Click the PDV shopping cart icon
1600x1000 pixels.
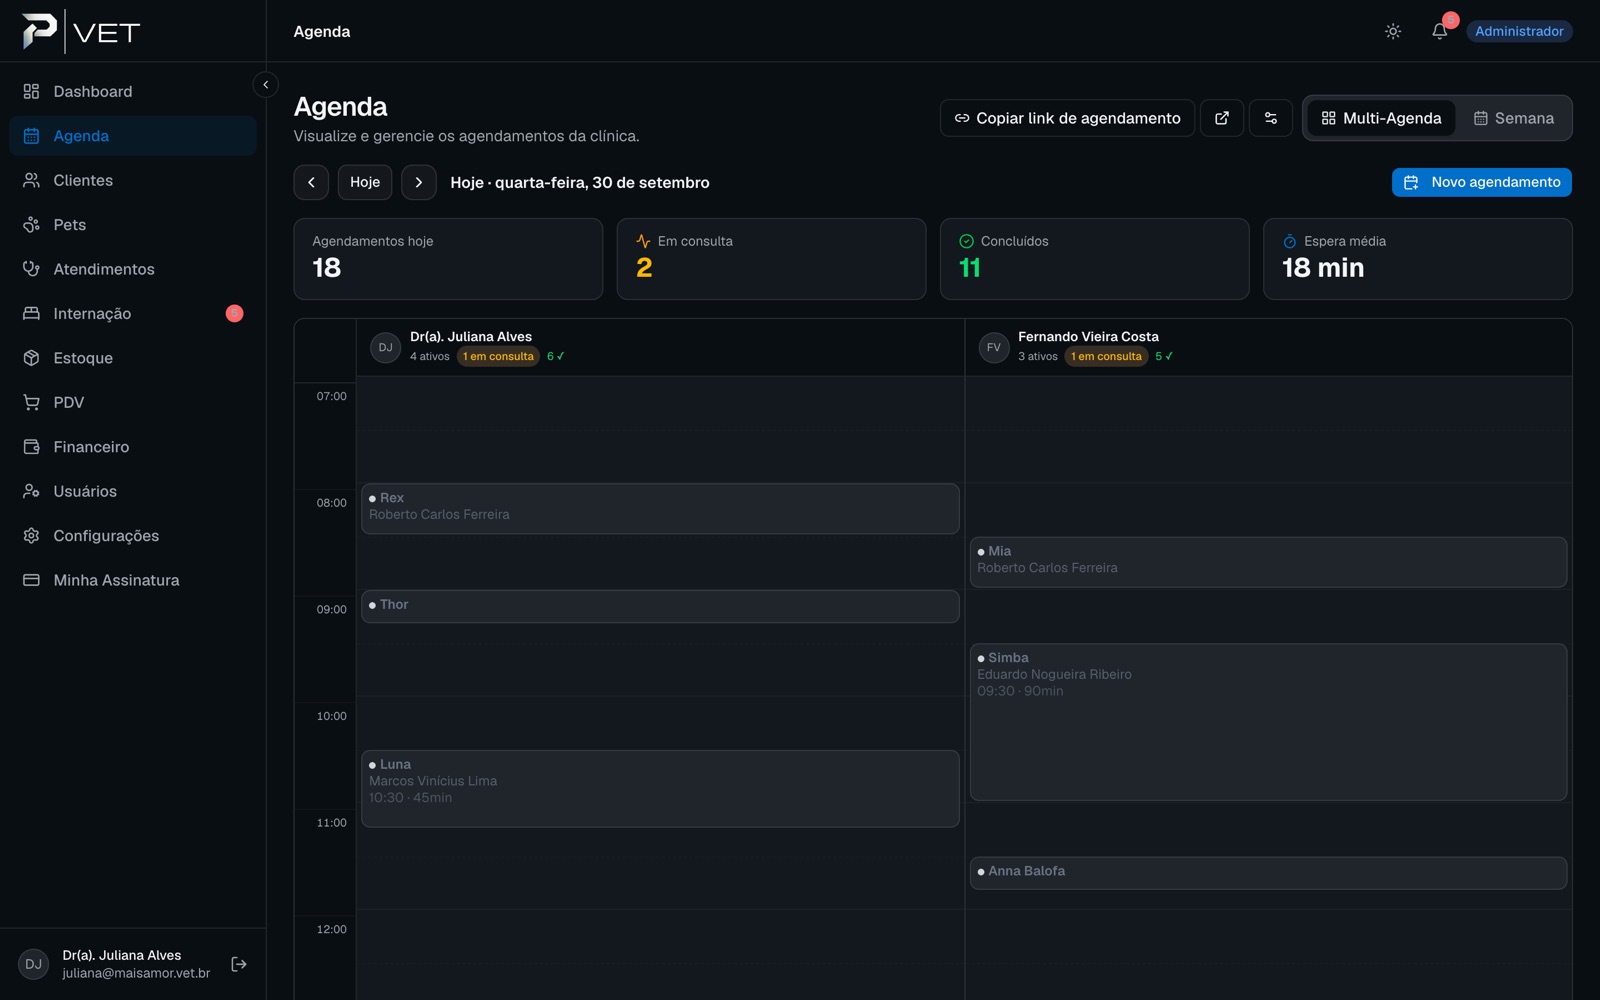[32, 402]
